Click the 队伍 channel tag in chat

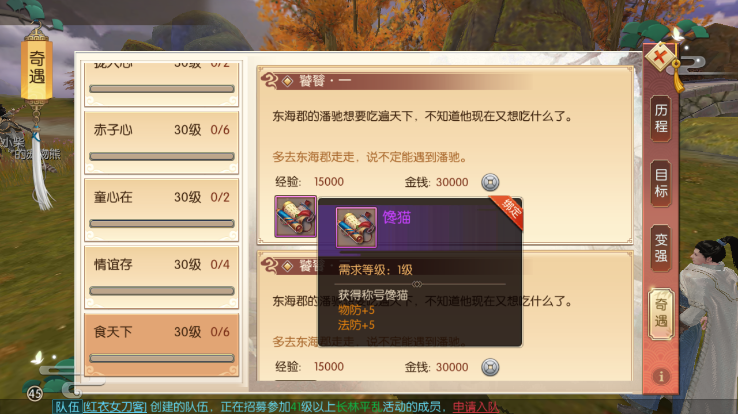(x=67, y=407)
